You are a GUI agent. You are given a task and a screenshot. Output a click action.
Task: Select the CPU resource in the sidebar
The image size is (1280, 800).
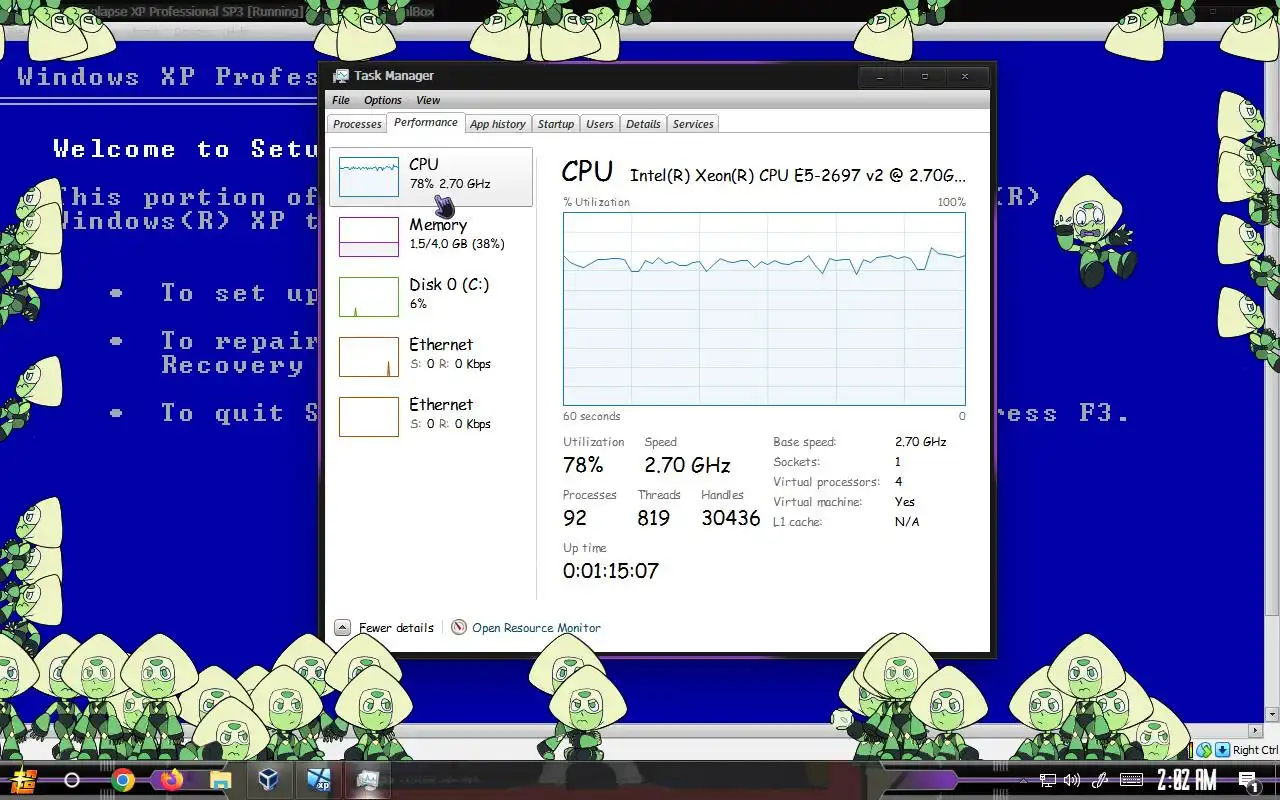[431, 177]
